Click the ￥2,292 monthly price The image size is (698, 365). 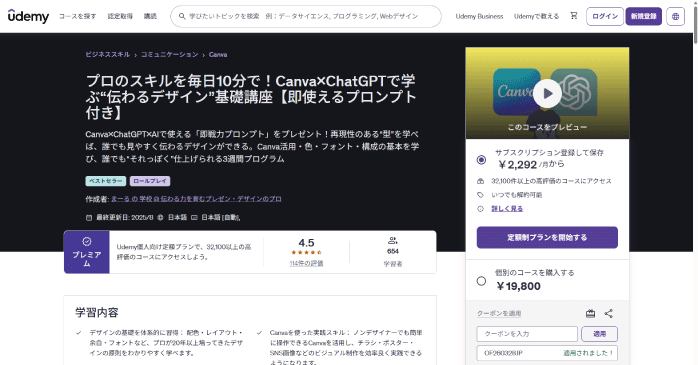pyautogui.click(x=517, y=165)
